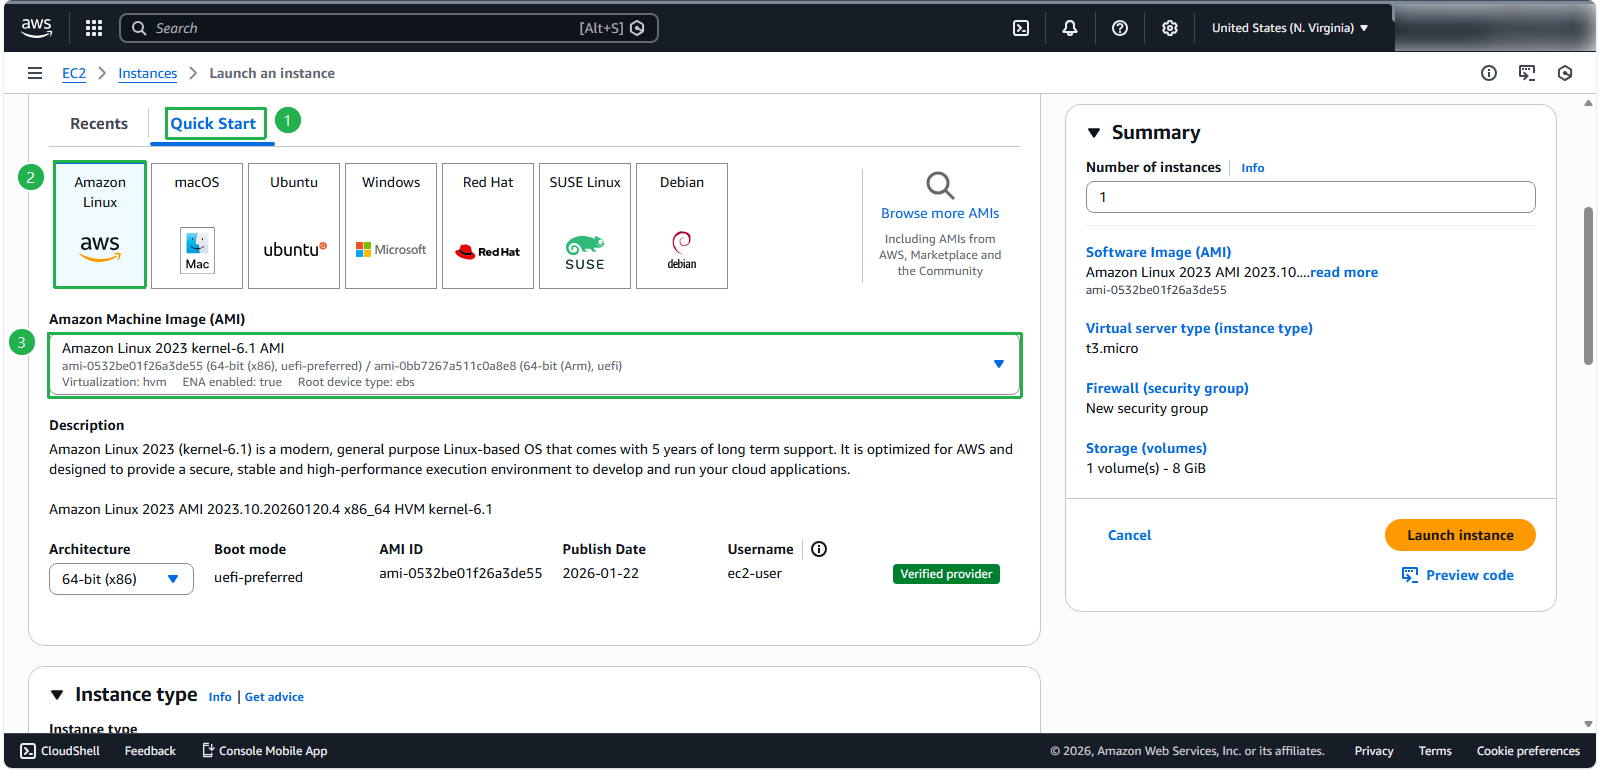Click the Preview code icon
Image resolution: width=1600 pixels, height=772 pixels.
tap(1410, 575)
